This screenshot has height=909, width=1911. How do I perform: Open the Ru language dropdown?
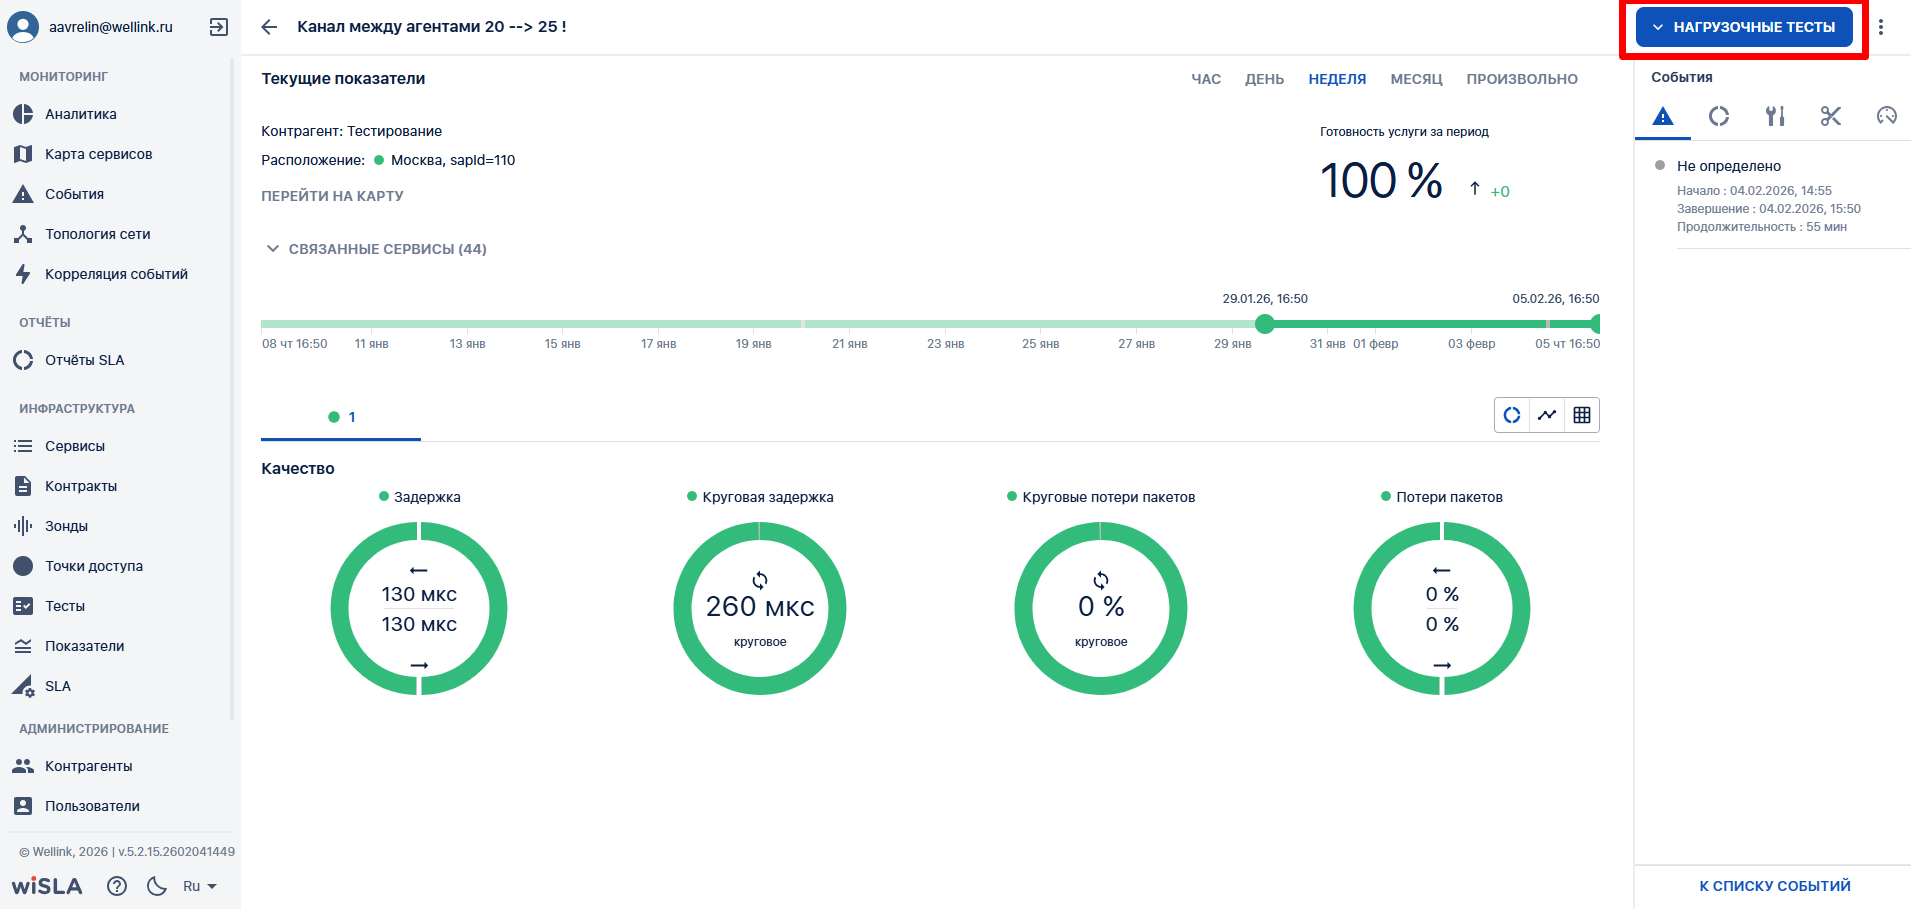point(199,886)
